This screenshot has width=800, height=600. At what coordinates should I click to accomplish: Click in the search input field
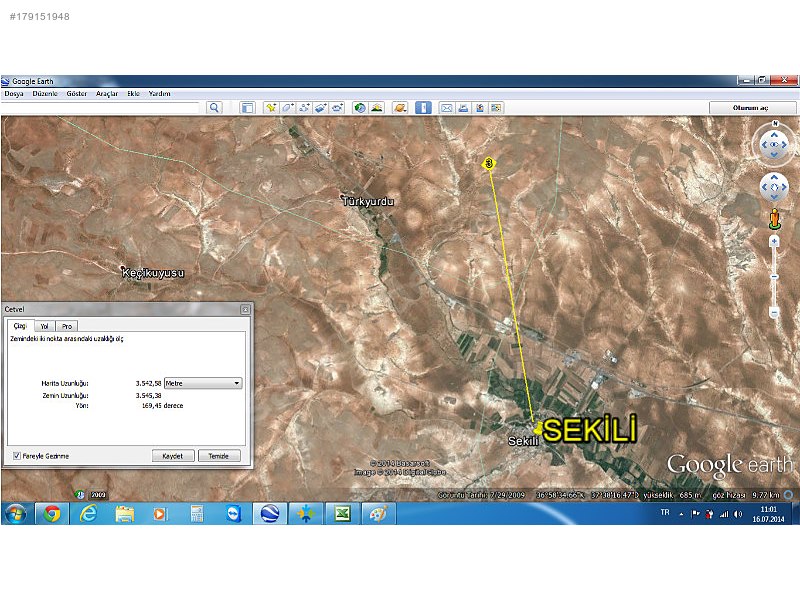[100, 108]
